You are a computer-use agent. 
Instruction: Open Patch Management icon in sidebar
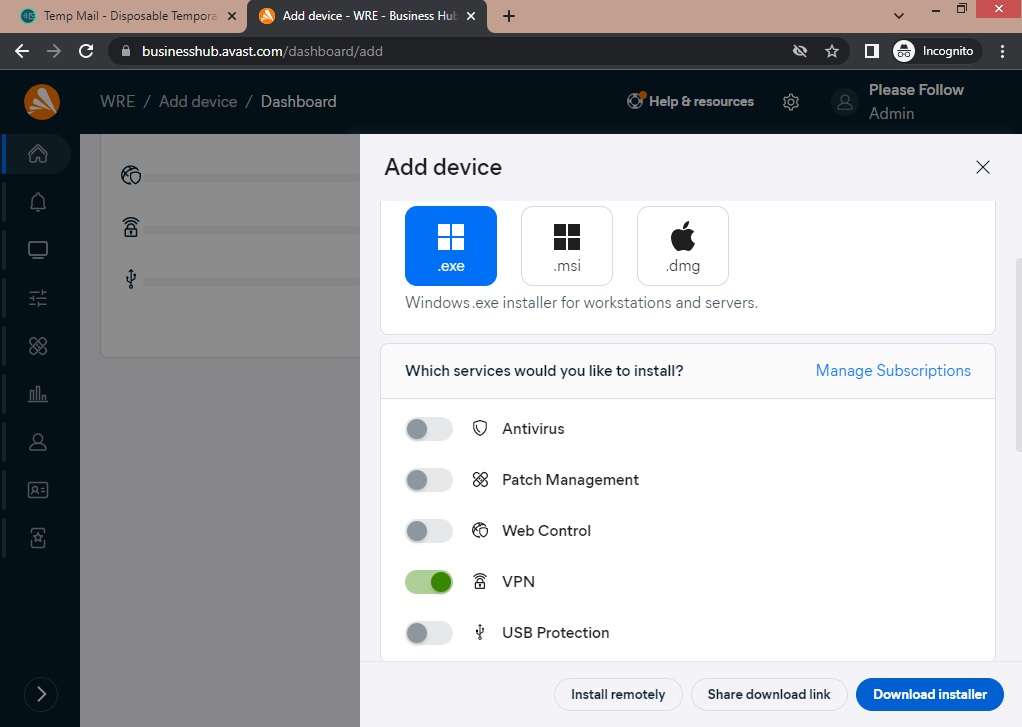point(38,346)
